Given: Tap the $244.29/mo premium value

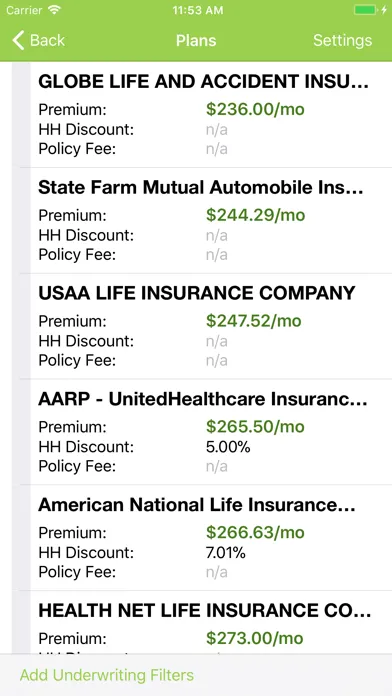Looking at the screenshot, I should coord(256,215).
